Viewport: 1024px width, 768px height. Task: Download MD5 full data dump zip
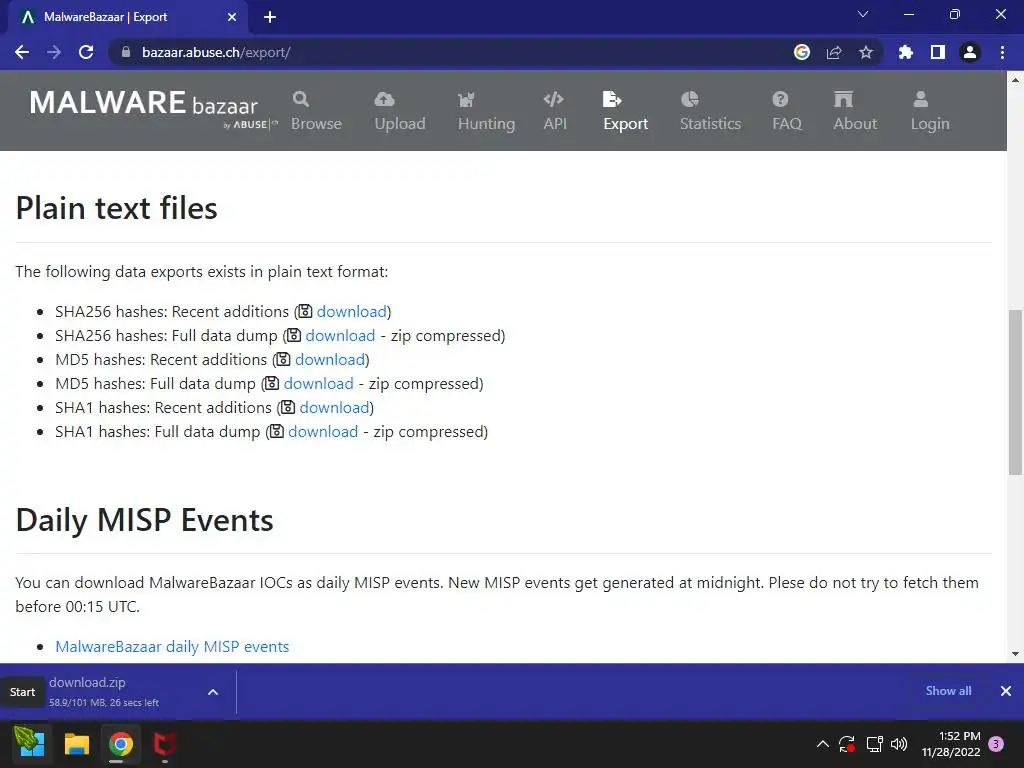[319, 384]
